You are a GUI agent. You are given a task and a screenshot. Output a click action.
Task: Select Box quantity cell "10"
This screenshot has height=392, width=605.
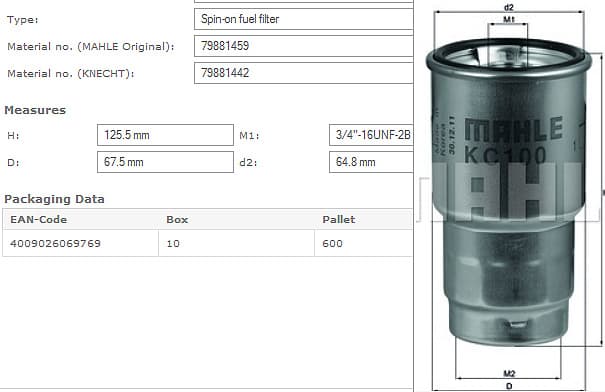pos(237,243)
